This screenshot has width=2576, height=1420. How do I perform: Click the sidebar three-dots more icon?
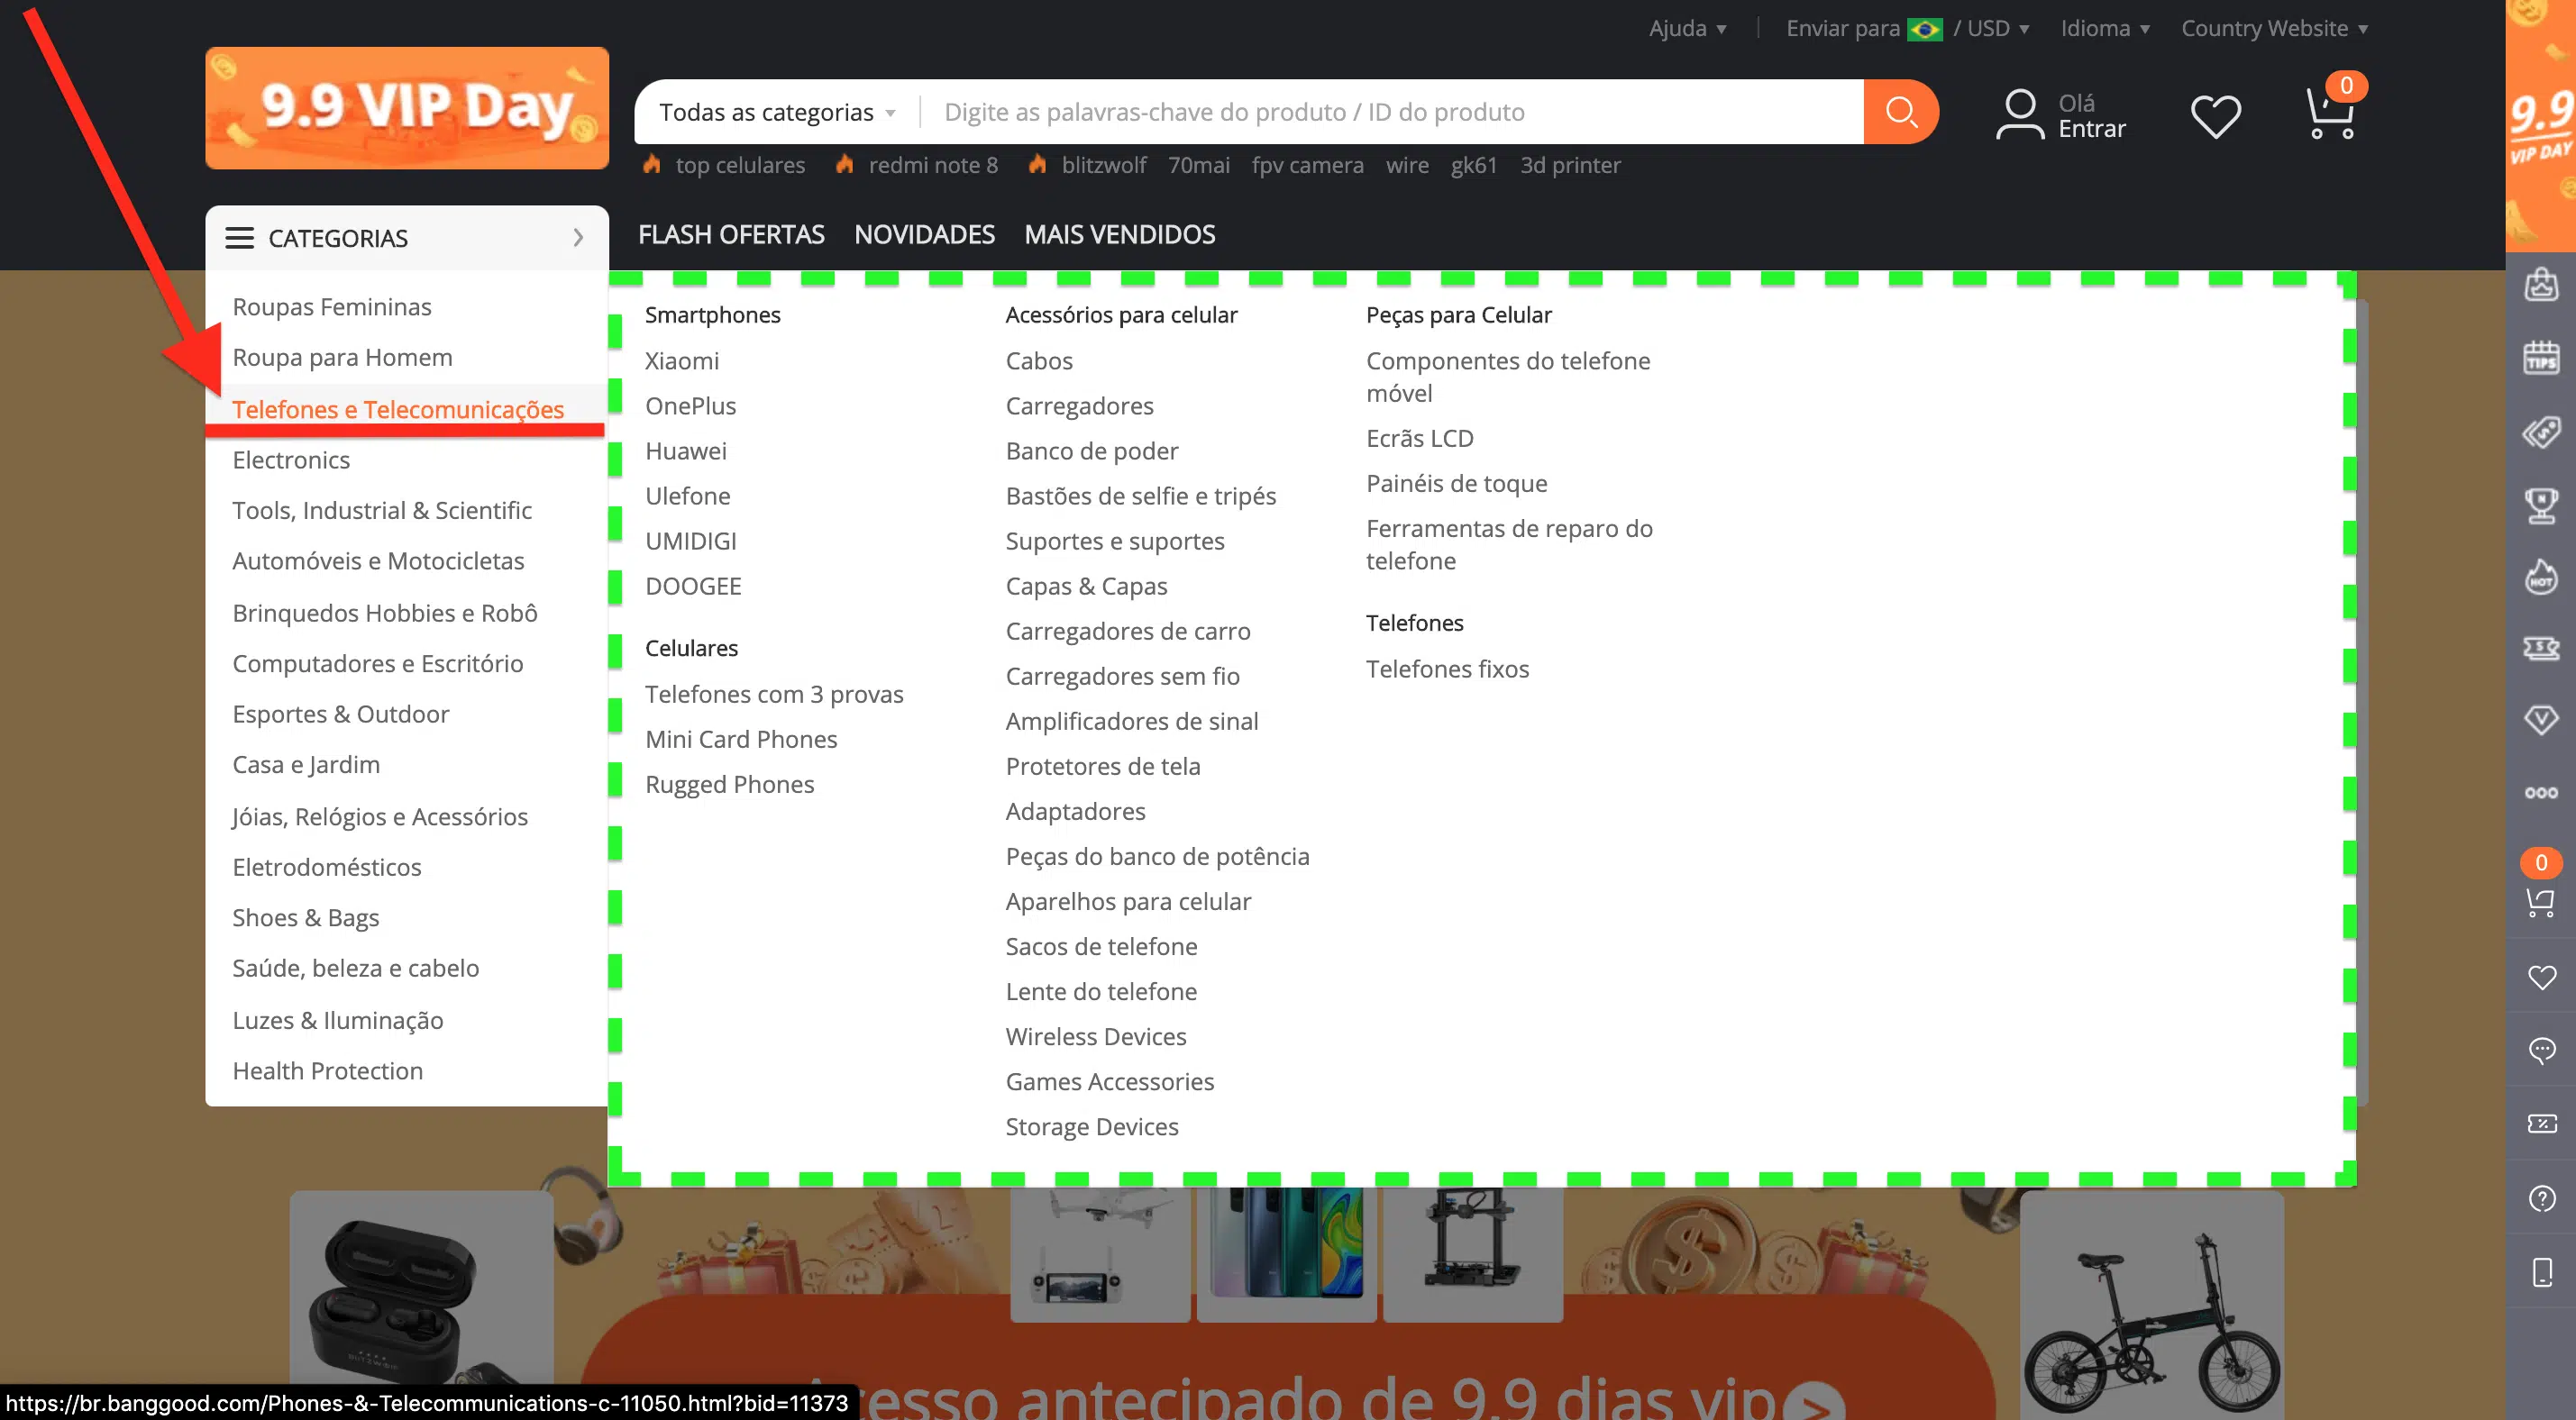point(2541,793)
